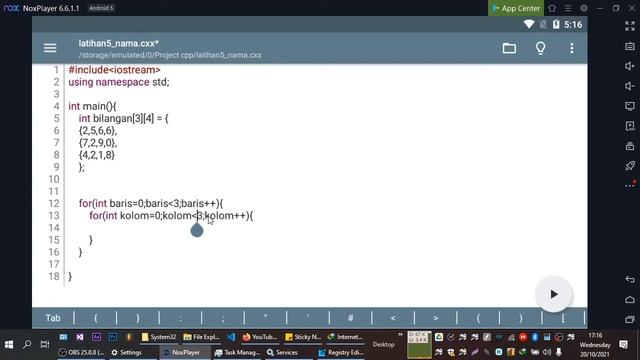The image size is (640, 360).
Task: Click the 'int bilangan[3][4] = {' line
Action: tap(124, 118)
